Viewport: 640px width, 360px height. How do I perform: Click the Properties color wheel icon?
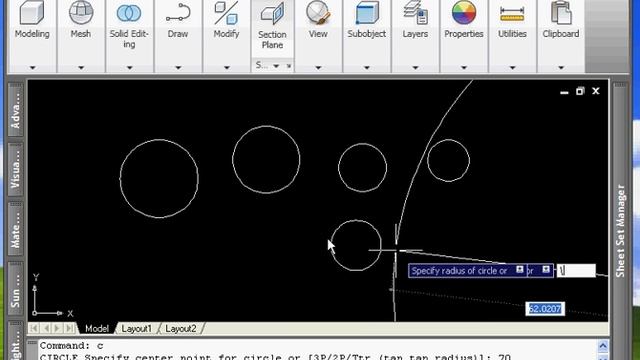click(464, 13)
